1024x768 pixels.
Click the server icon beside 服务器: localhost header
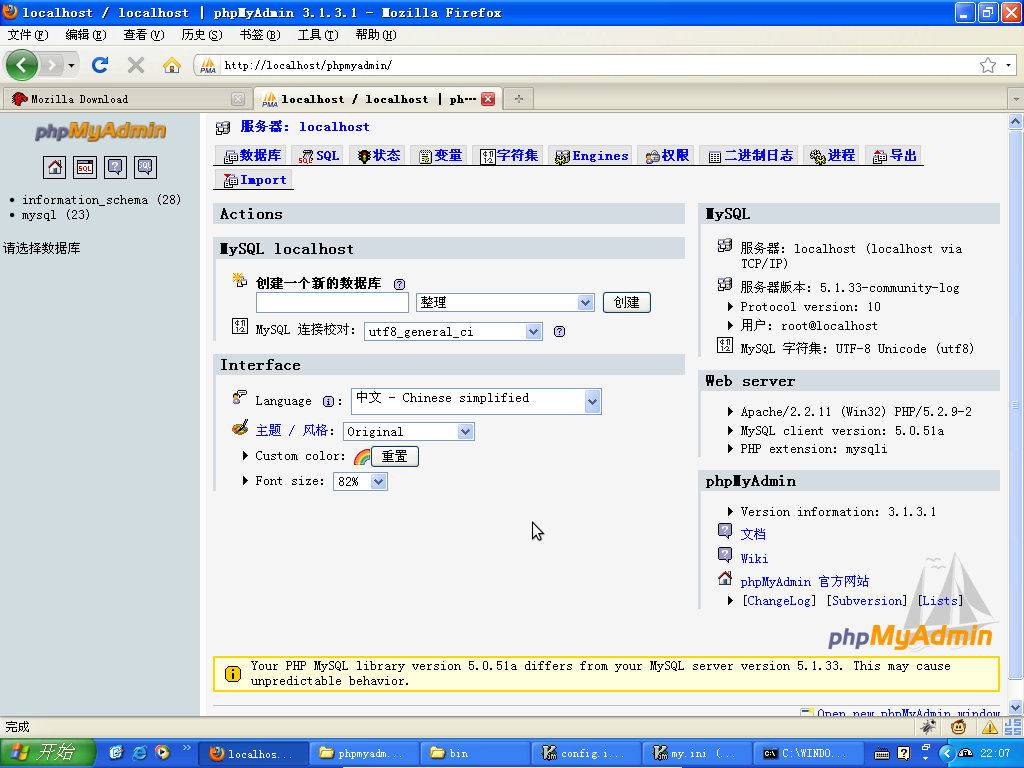[223, 127]
